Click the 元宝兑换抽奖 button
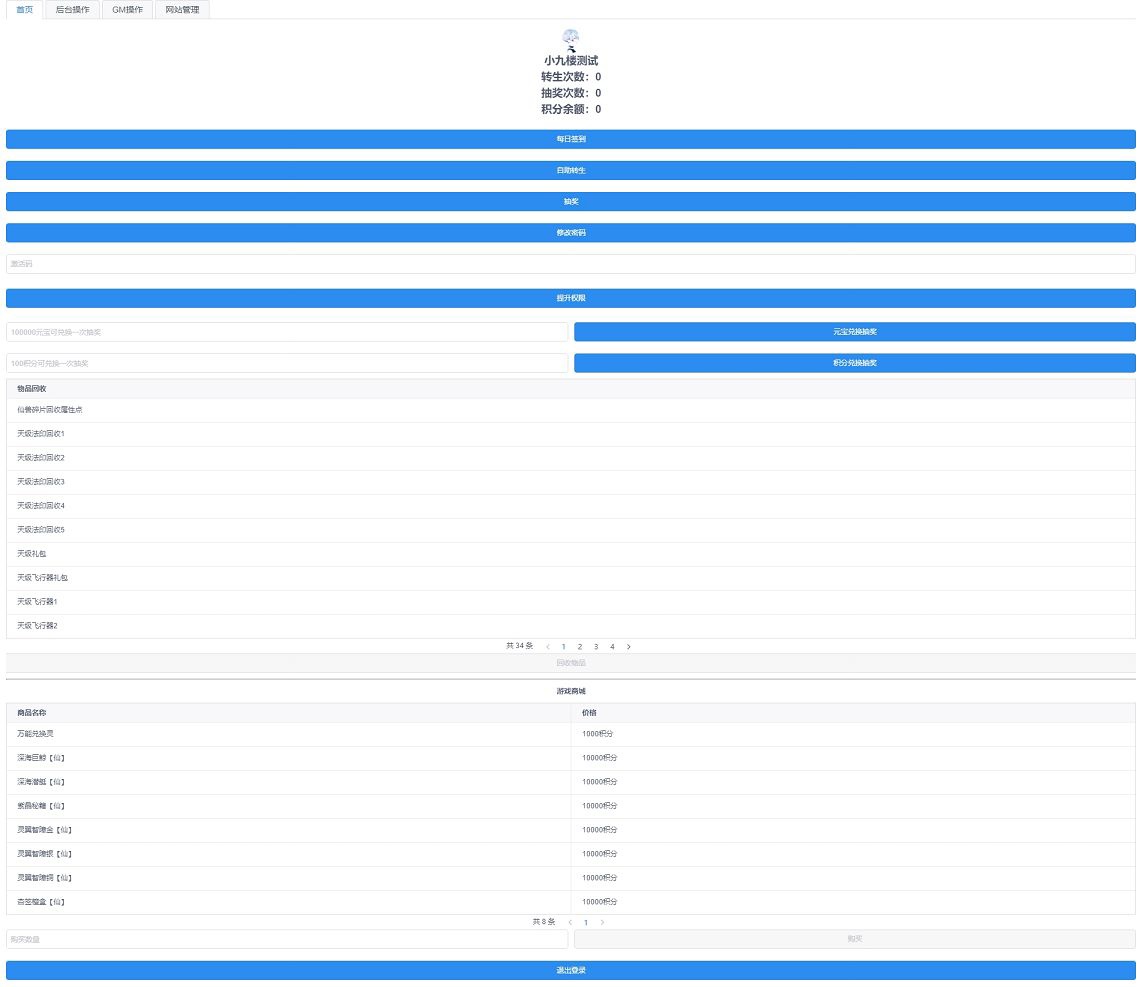 point(854,331)
